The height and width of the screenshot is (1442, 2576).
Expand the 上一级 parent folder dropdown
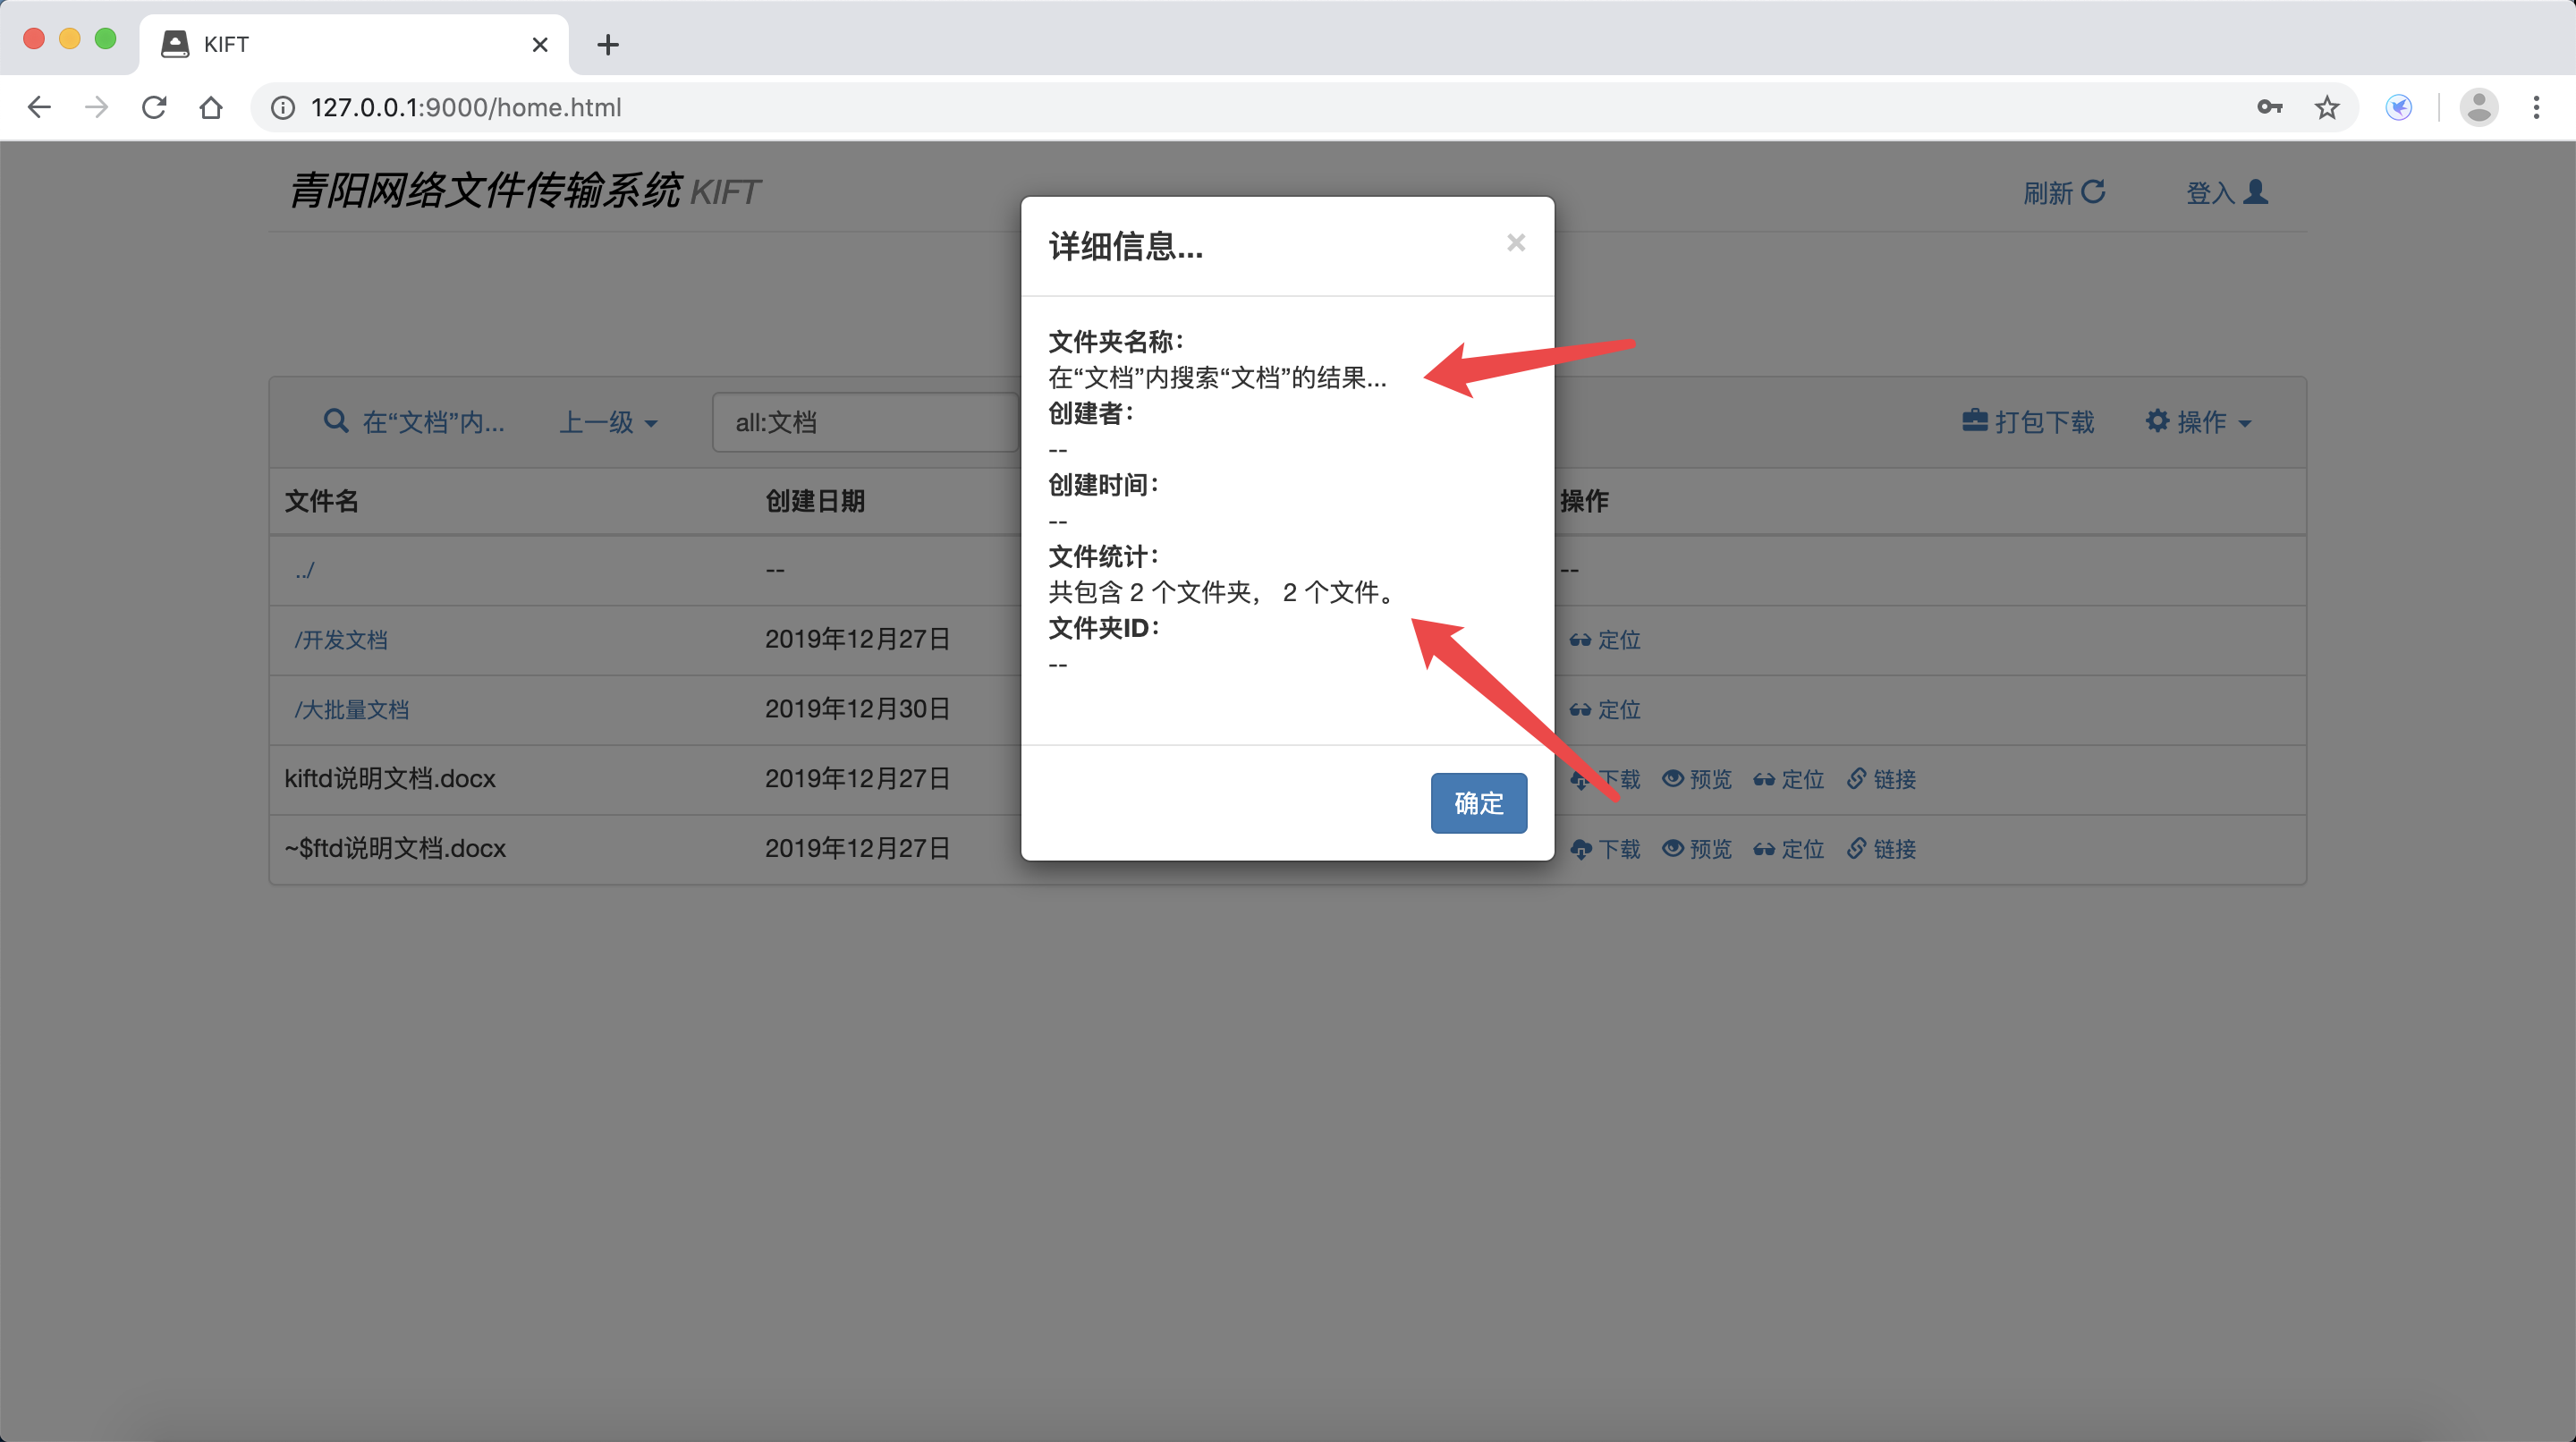coord(608,422)
